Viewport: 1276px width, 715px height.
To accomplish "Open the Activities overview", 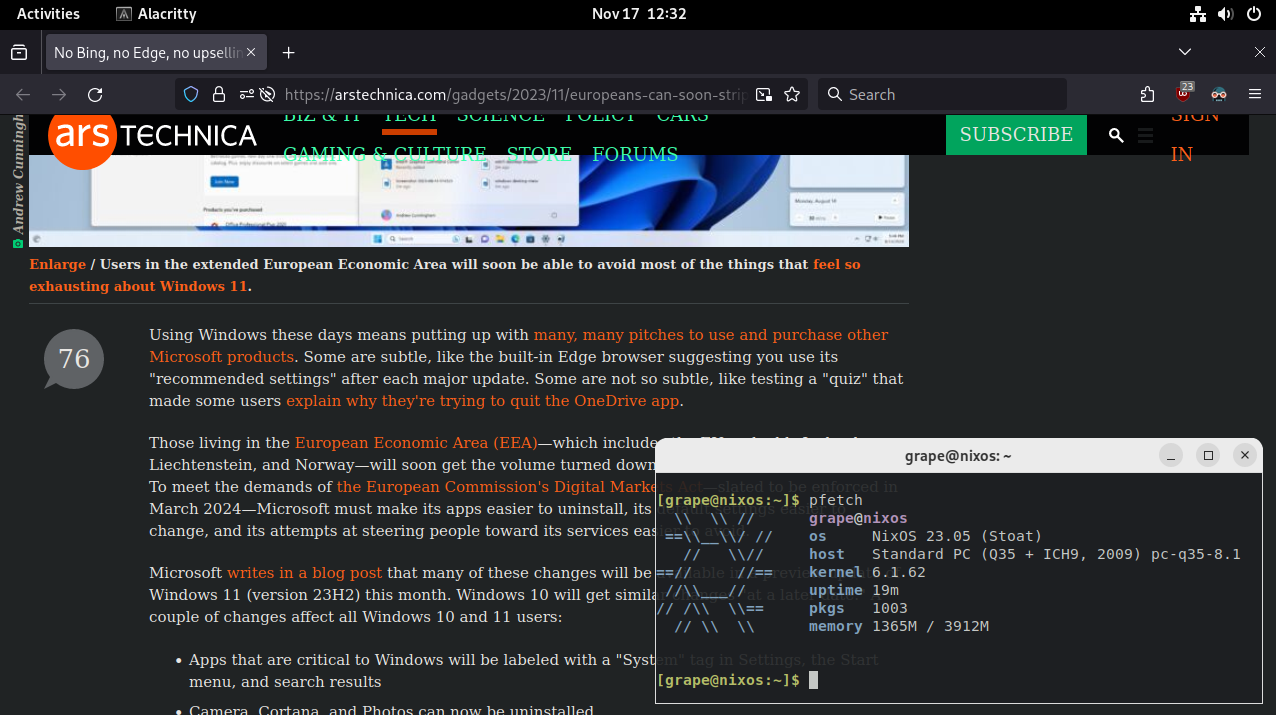I will [48, 14].
